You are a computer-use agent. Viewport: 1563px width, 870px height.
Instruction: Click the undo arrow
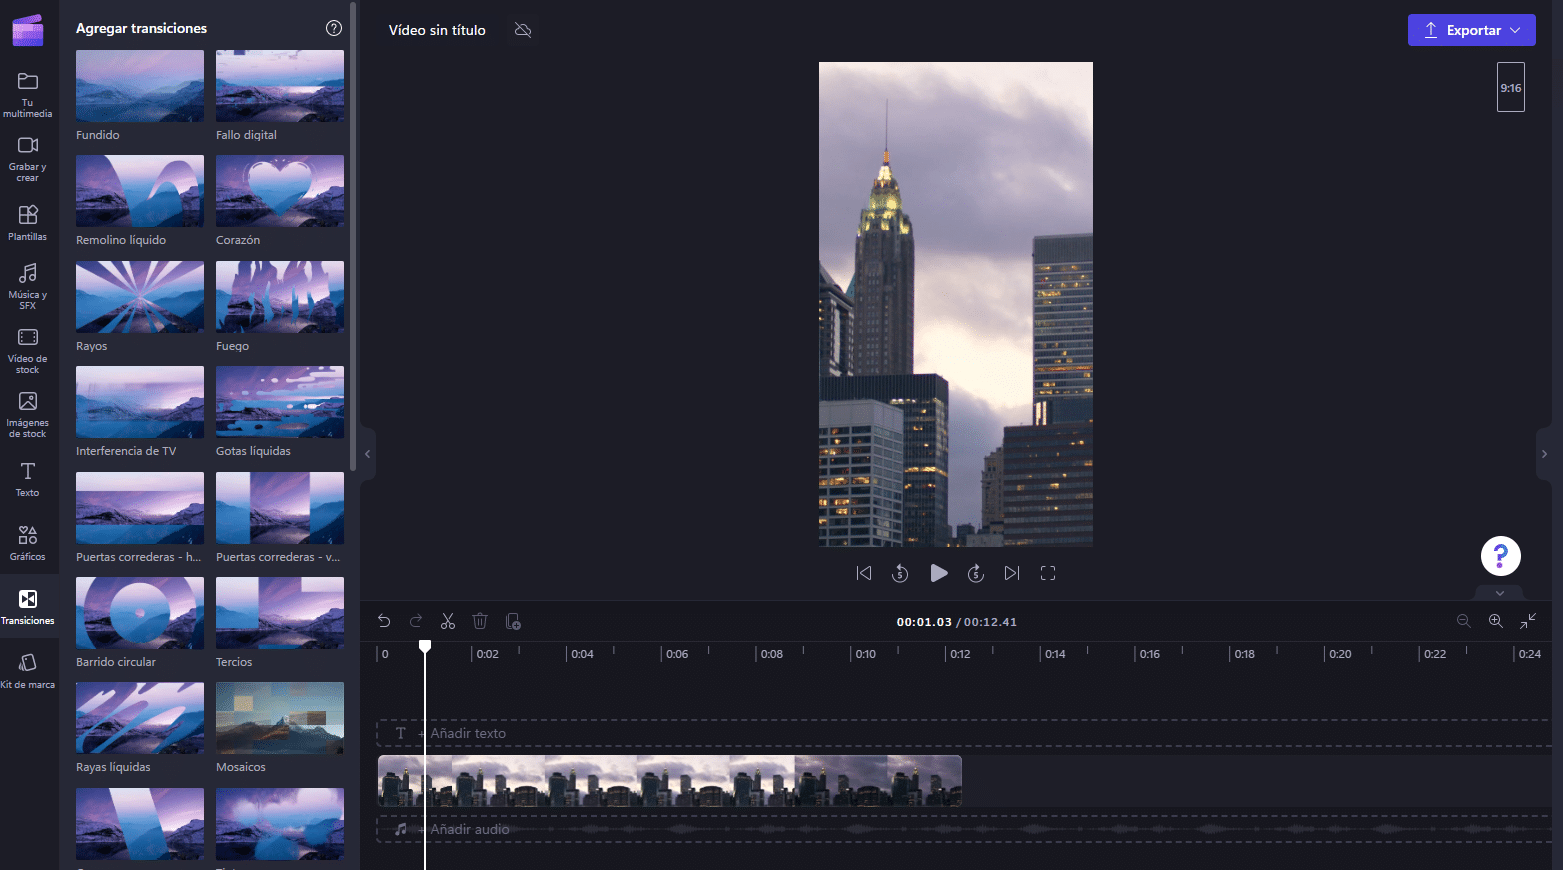[x=384, y=621]
